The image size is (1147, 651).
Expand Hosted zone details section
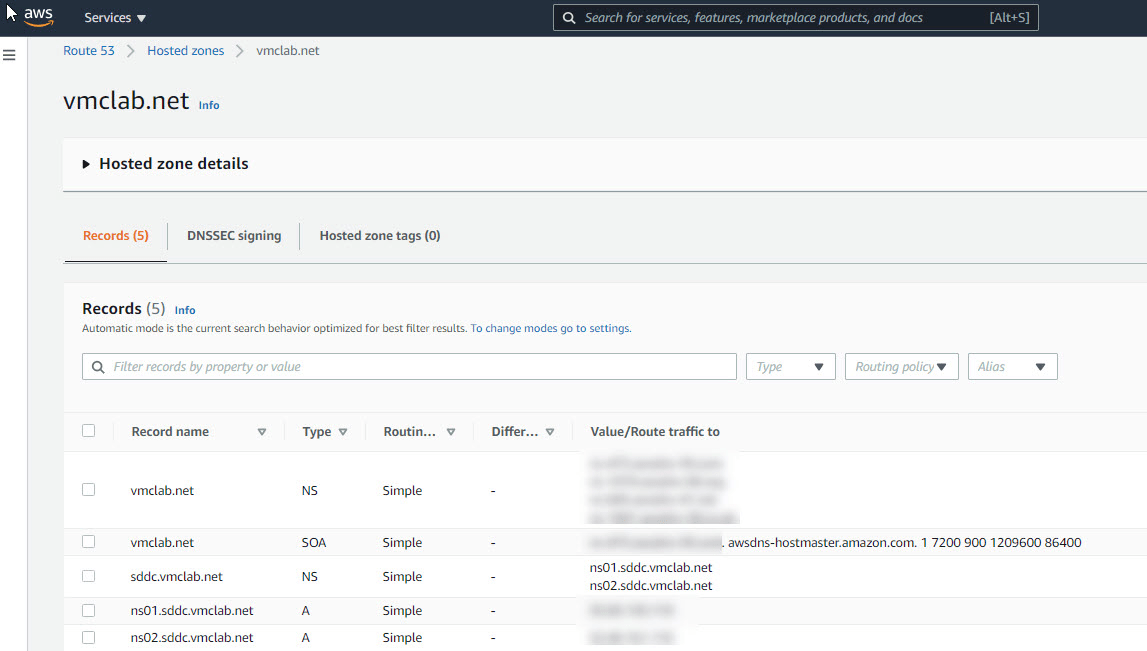86,164
